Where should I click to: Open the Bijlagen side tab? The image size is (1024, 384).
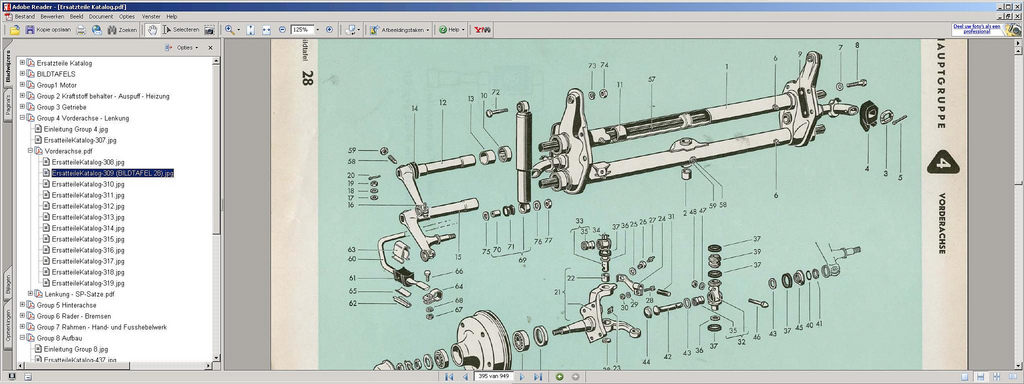pos(7,282)
